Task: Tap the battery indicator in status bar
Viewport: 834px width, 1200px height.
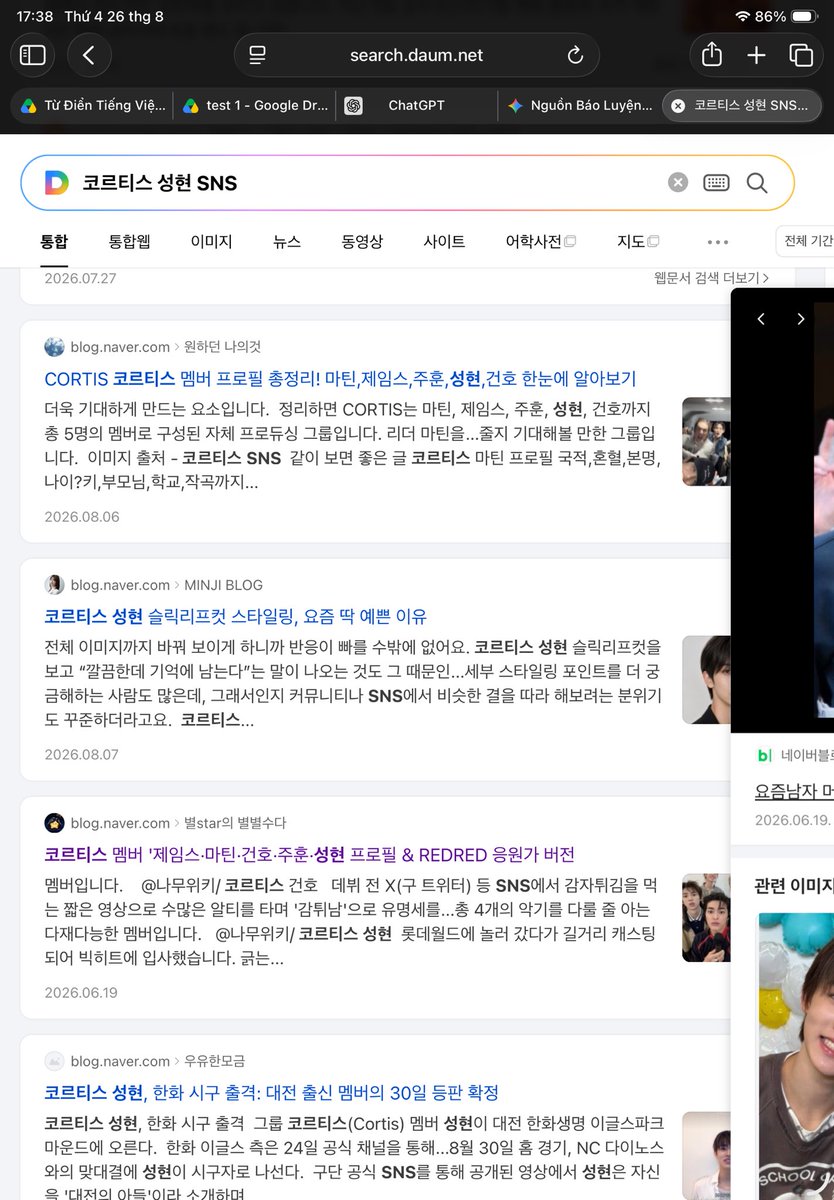Action: coord(805,16)
